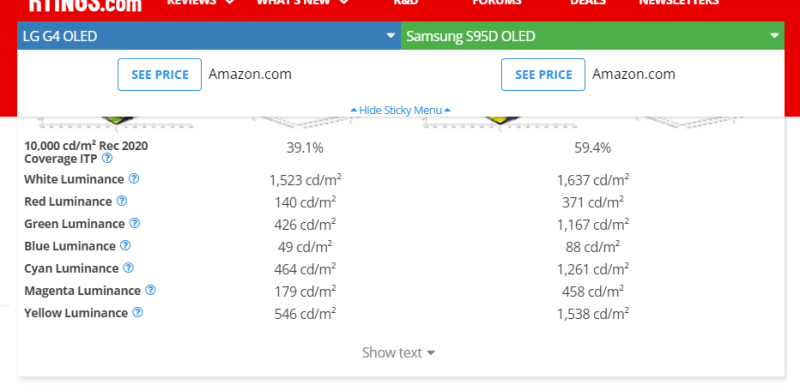Open the Deals page
Image resolution: width=800 pixels, height=385 pixels.
pos(588,2)
